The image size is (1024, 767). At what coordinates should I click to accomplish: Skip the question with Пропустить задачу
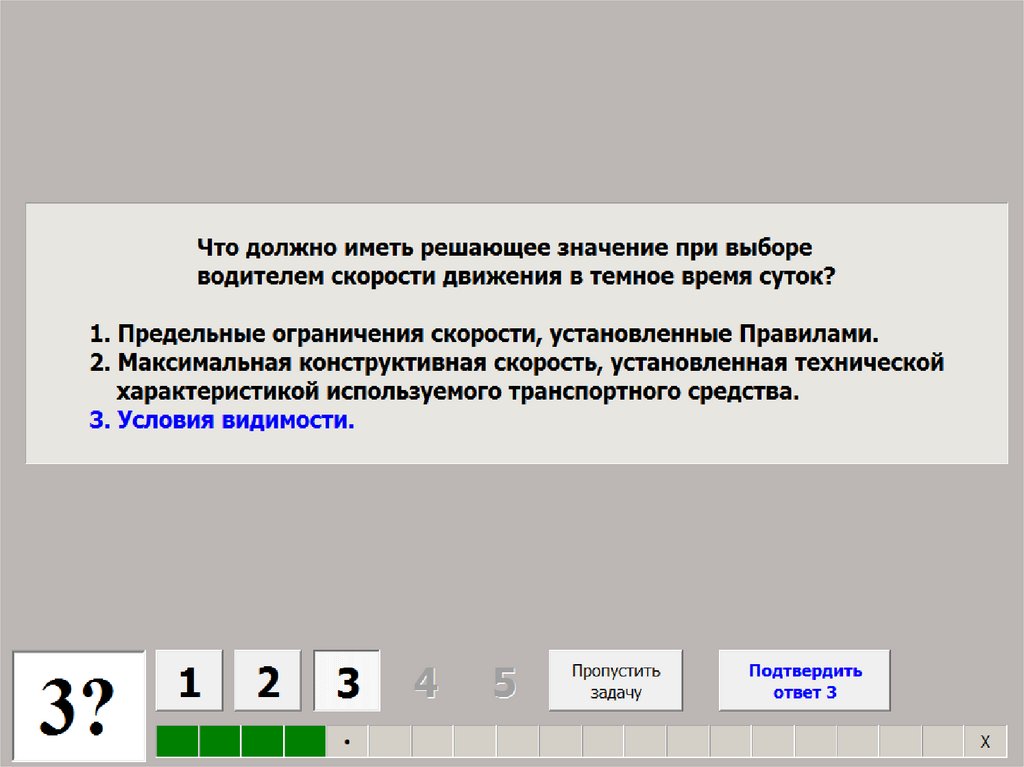[x=616, y=681]
